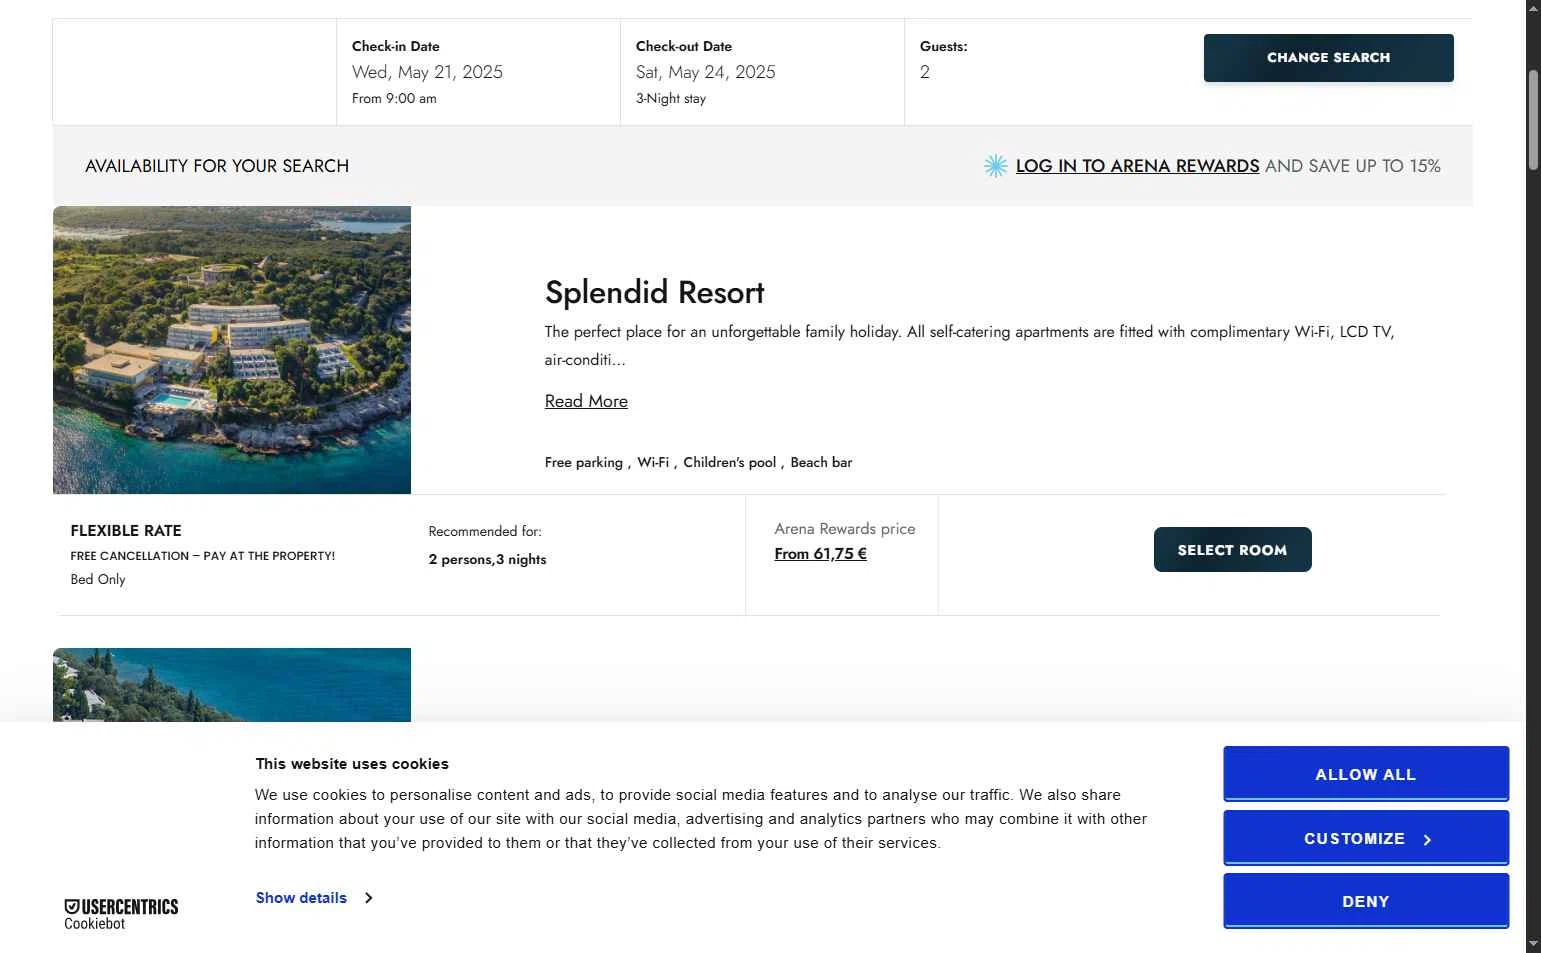This screenshot has height=953, width=1541.
Task: Click the chevron inside the Customize button
Action: click(x=1427, y=840)
